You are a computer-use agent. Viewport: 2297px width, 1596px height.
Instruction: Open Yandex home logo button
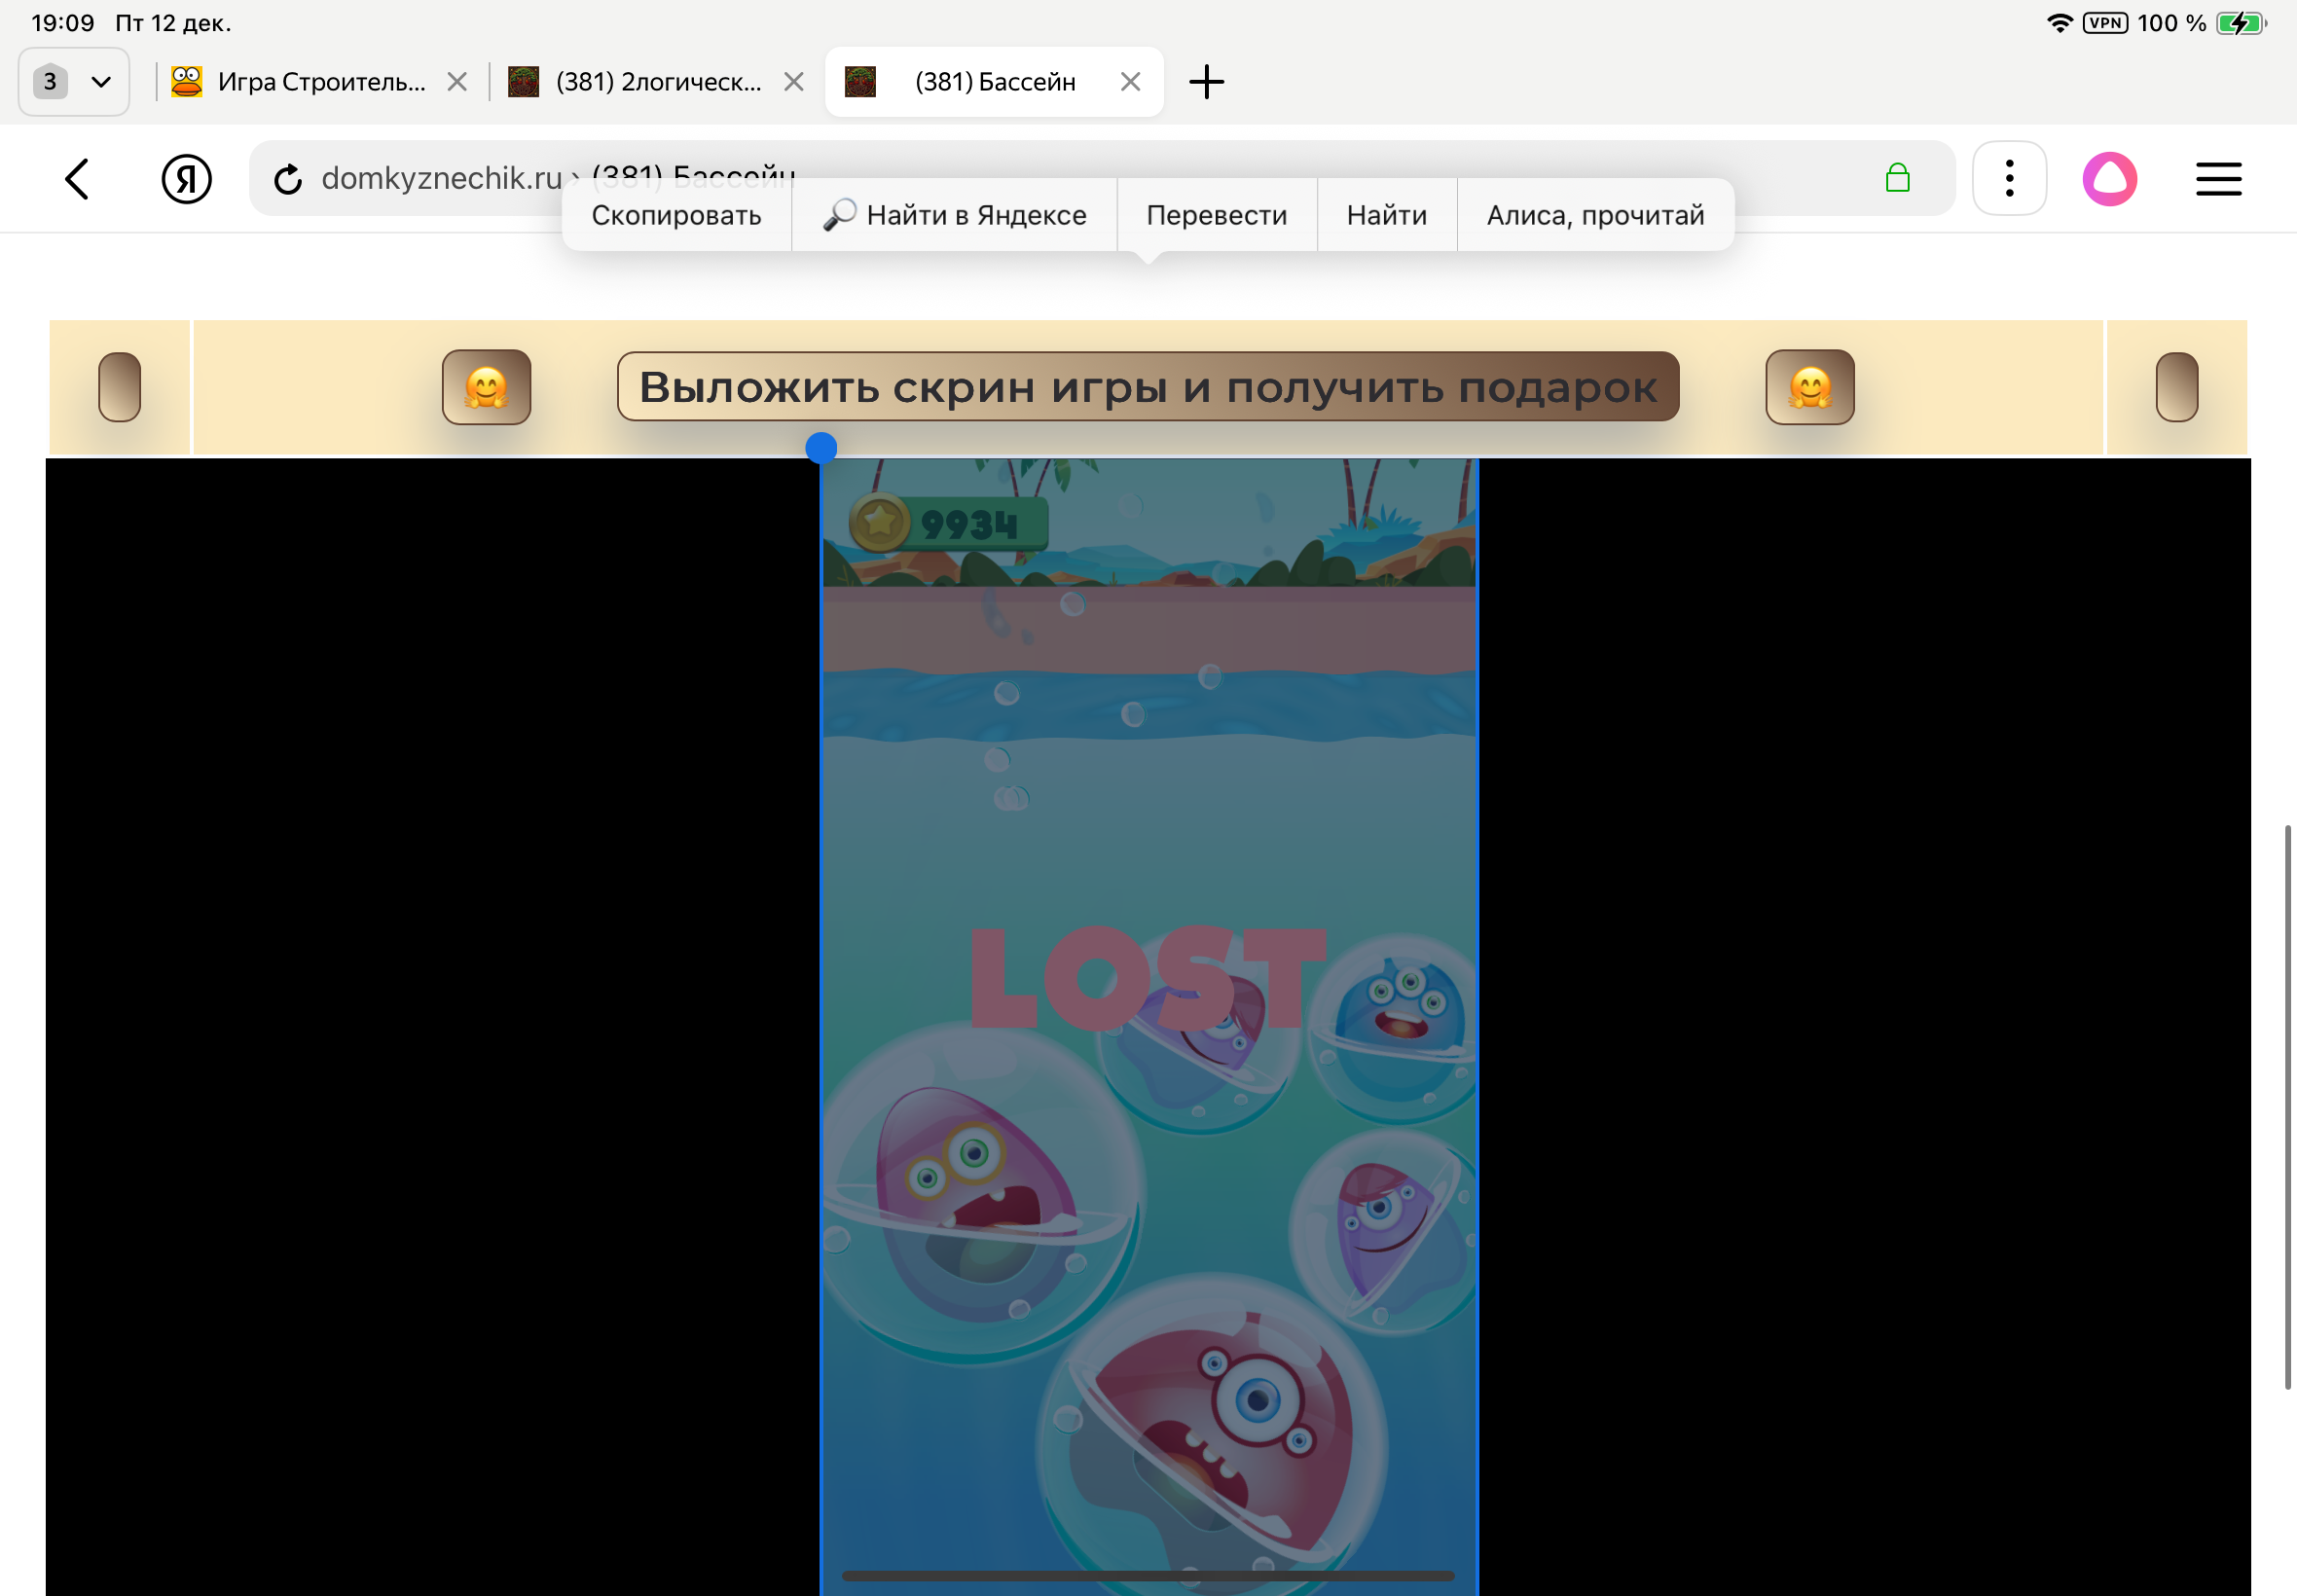(x=186, y=179)
